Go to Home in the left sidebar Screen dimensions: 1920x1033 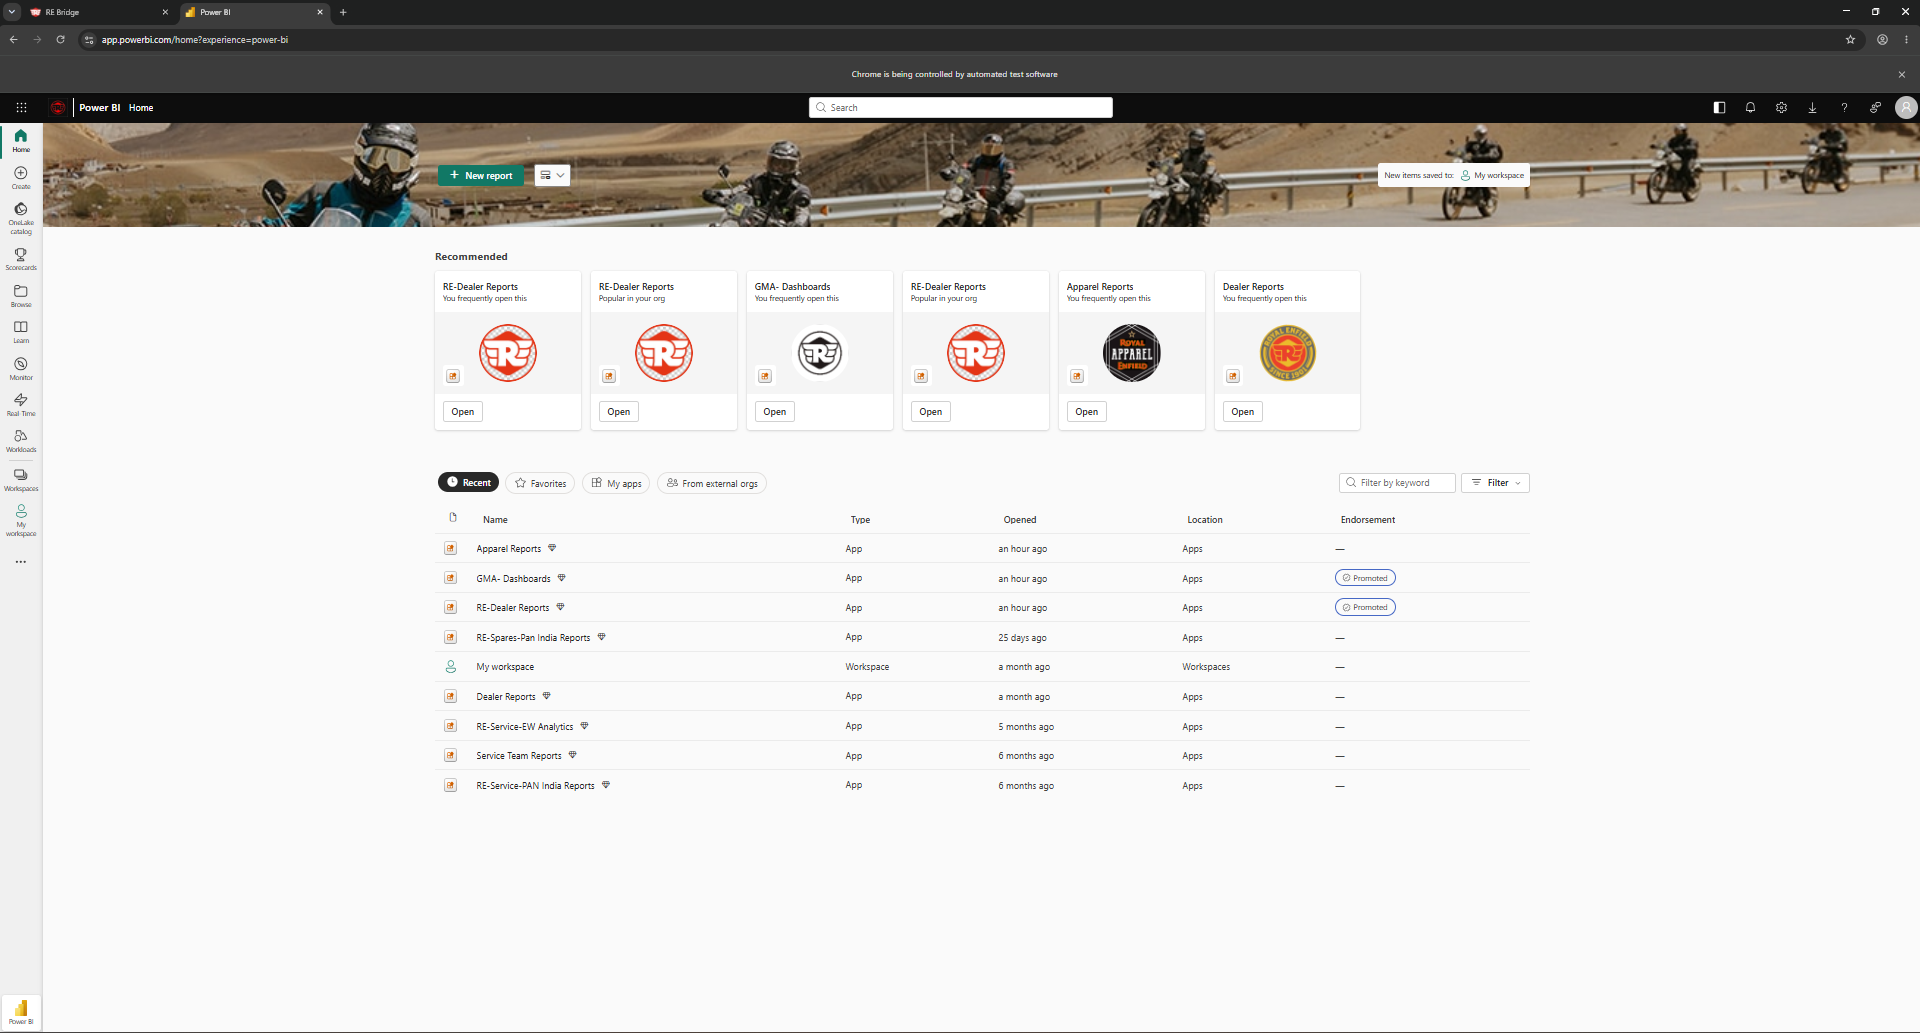[x=21, y=141]
